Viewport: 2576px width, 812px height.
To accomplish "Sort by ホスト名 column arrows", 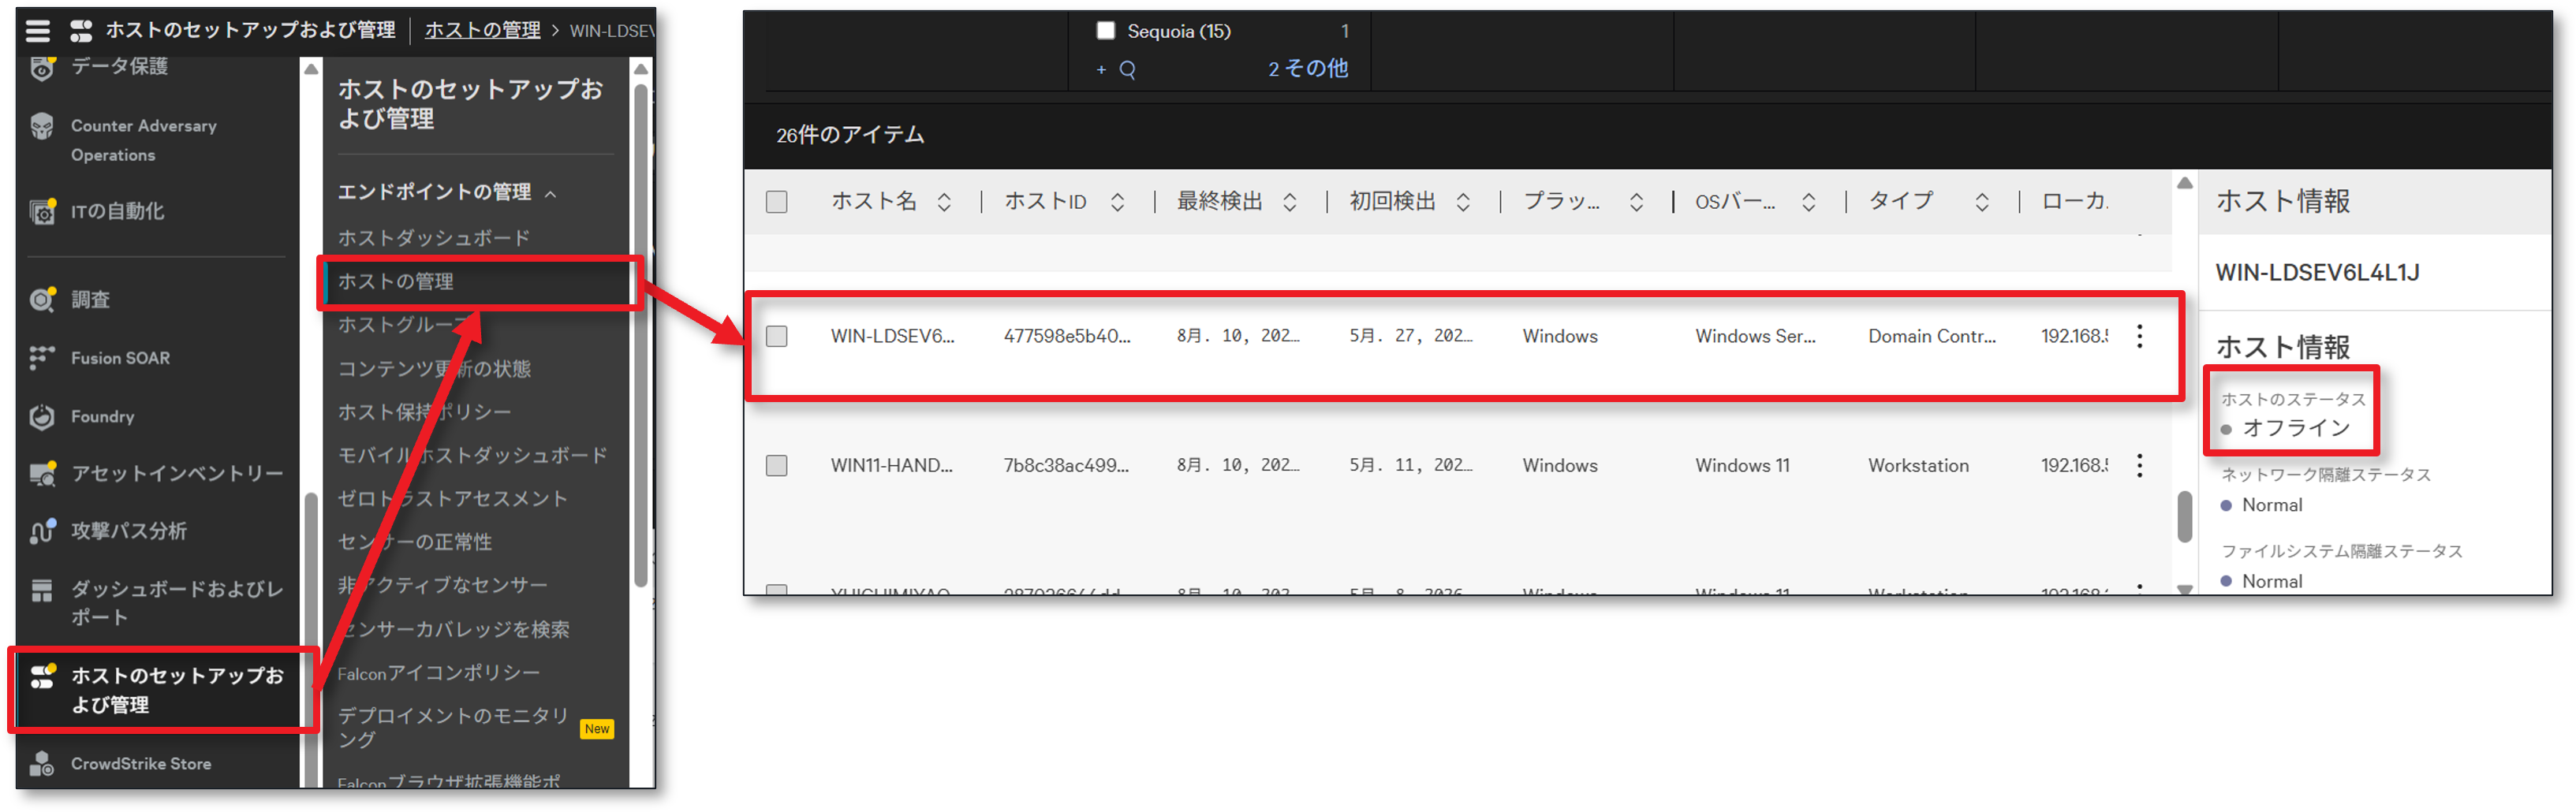I will pyautogui.click(x=943, y=202).
